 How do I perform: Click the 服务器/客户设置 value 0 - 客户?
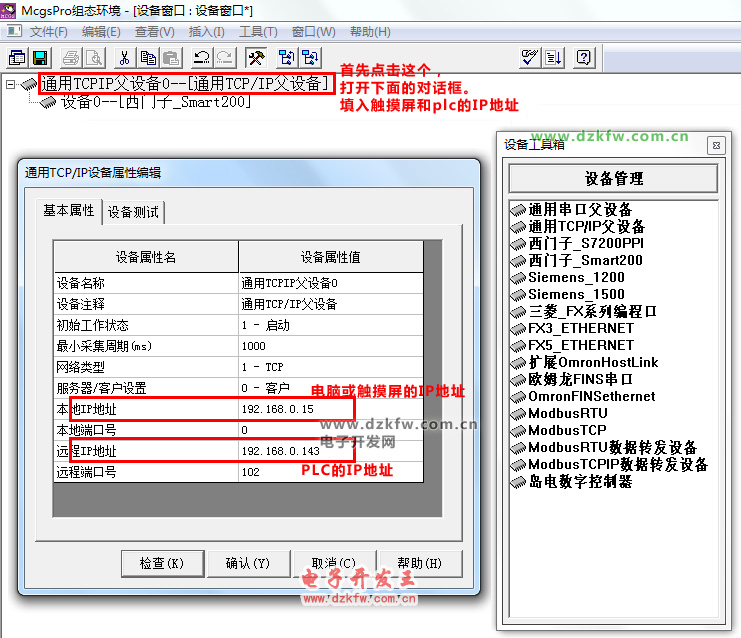coord(330,388)
